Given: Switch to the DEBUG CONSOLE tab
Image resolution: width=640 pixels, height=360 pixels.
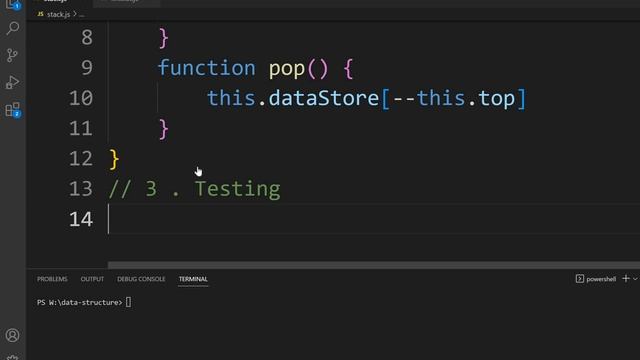Looking at the screenshot, I should [x=141, y=279].
